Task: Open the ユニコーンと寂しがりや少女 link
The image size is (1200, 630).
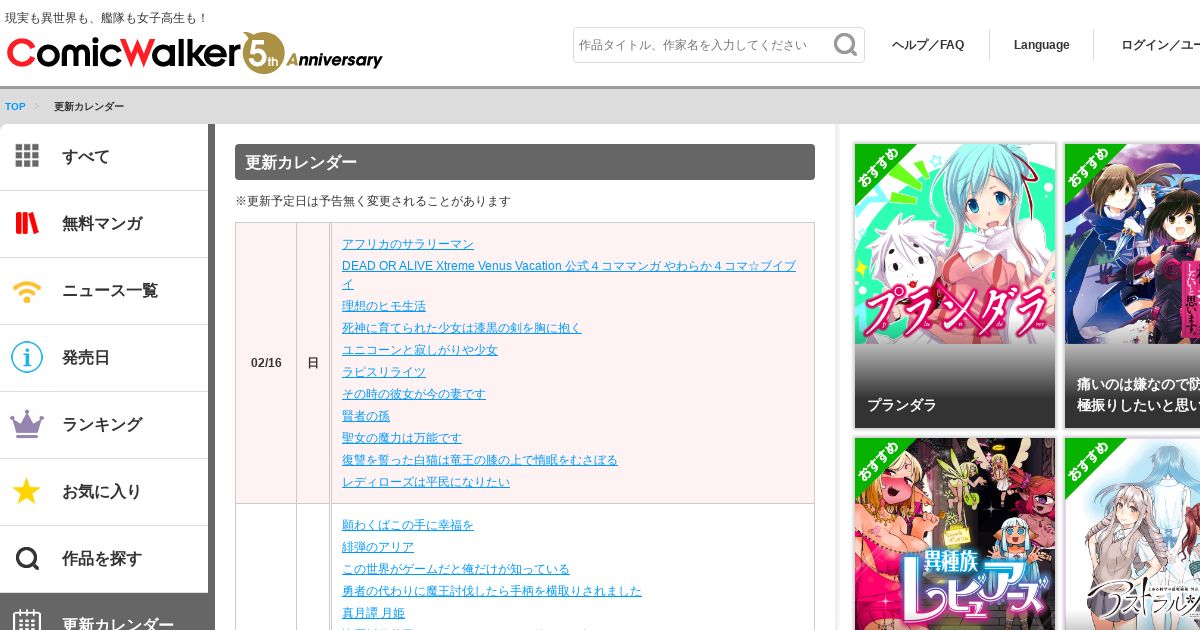Action: 420,350
